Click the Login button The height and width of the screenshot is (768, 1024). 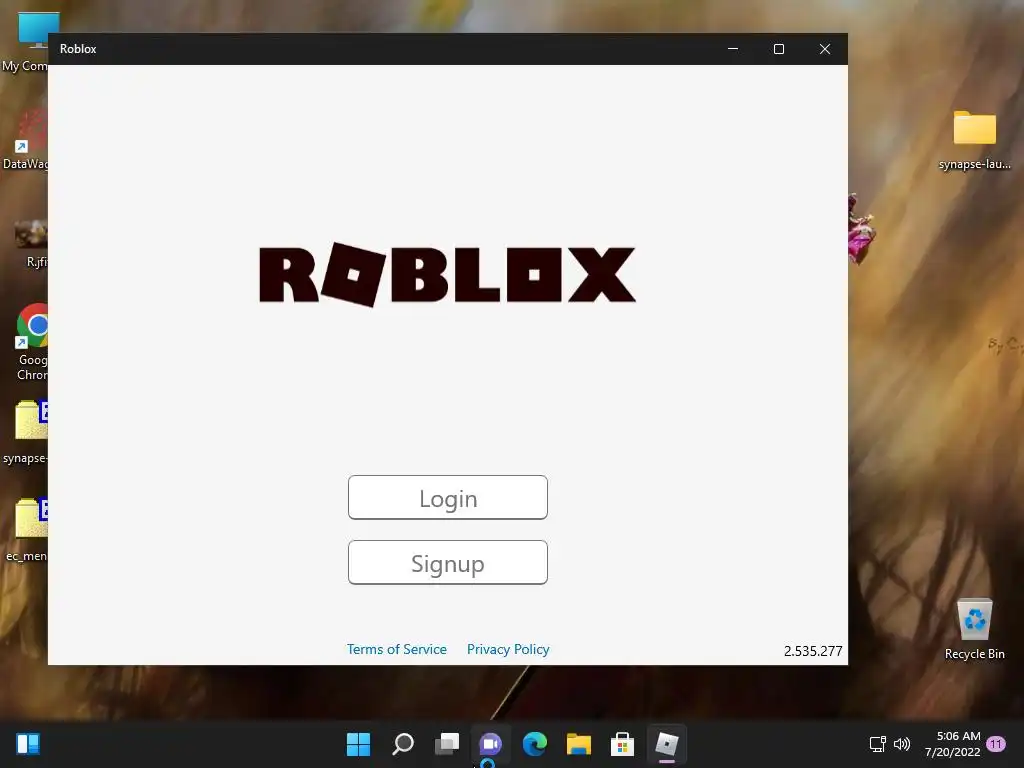pyautogui.click(x=448, y=498)
